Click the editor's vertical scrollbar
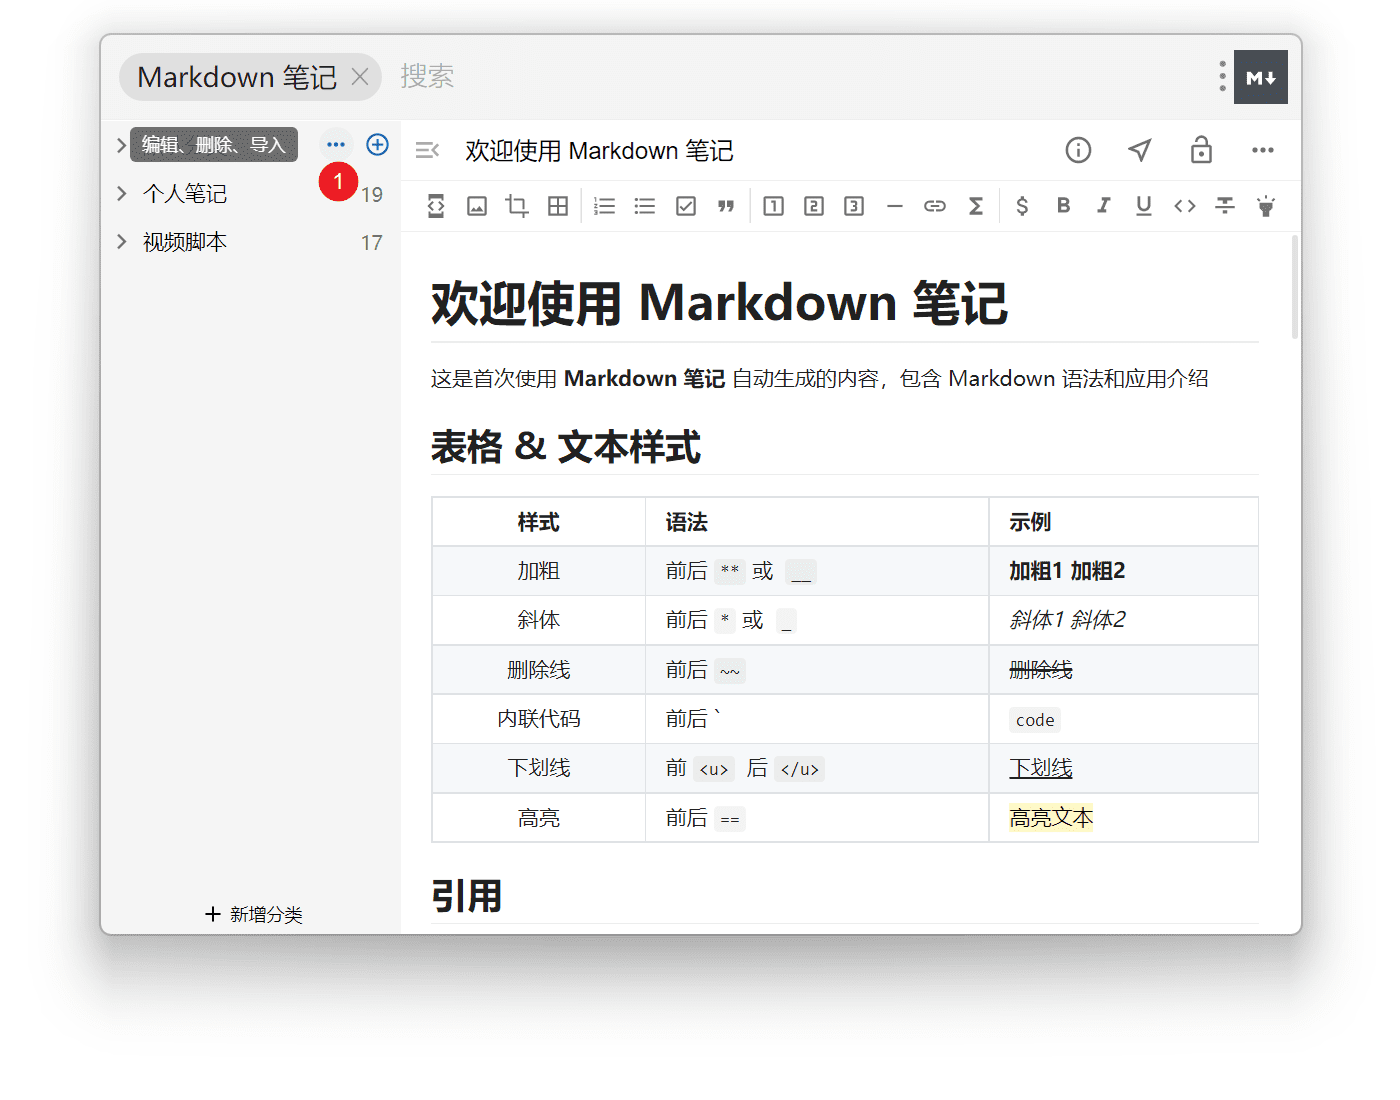The height and width of the screenshot is (1100, 1400). pos(1295,288)
